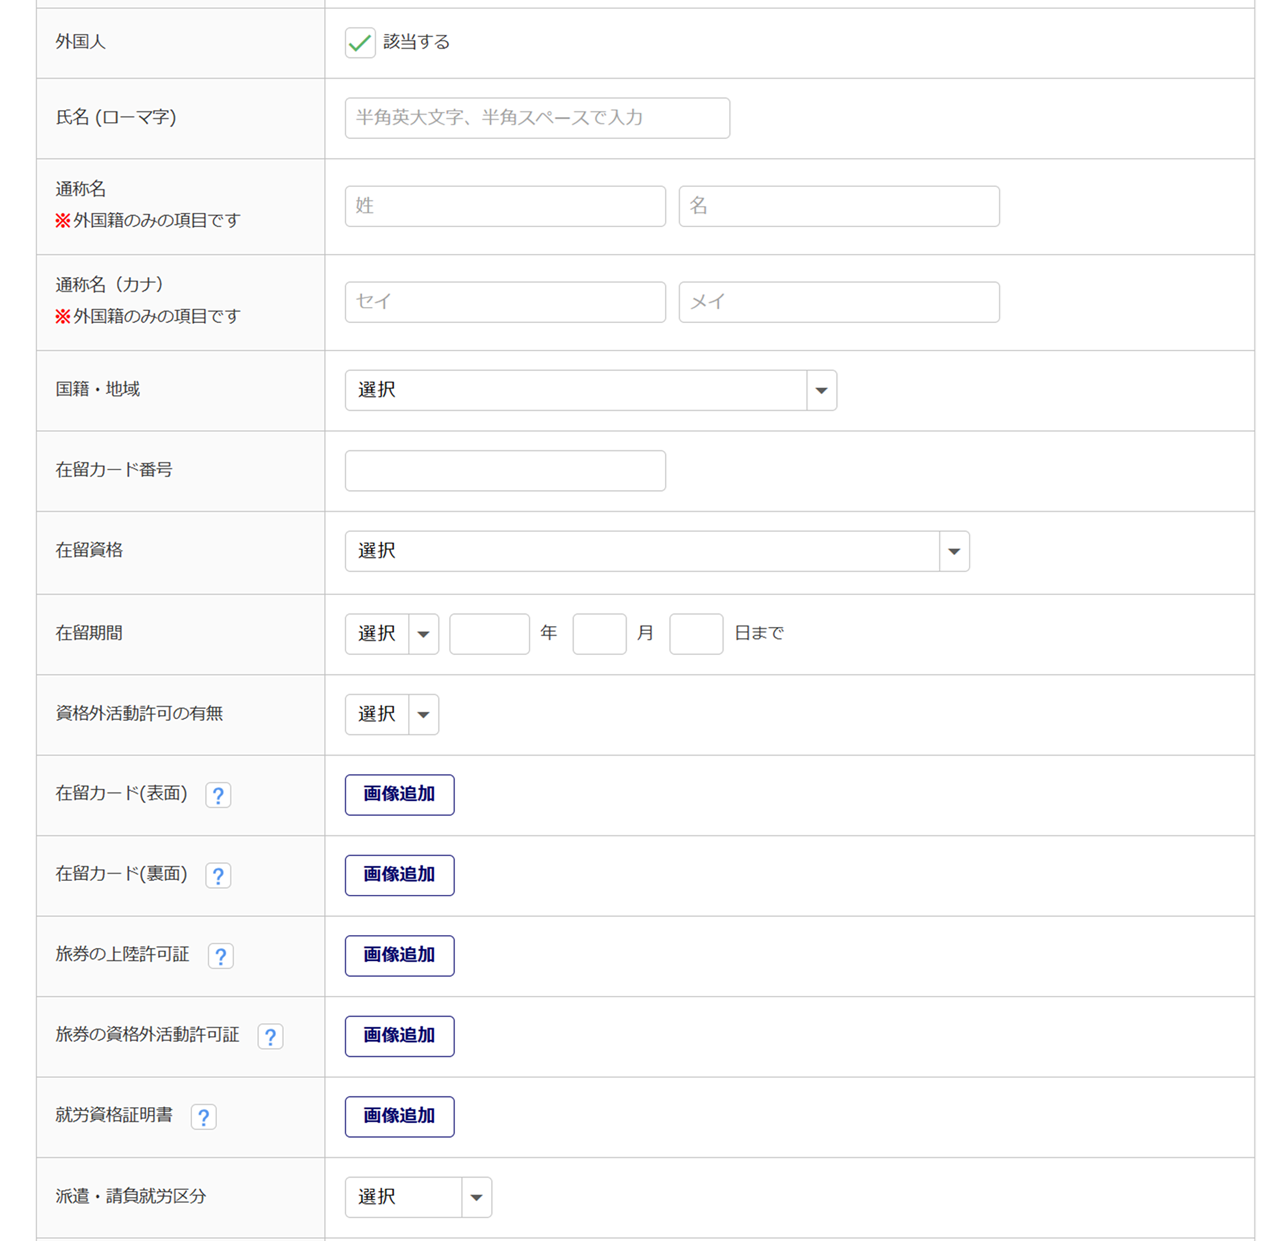Viewport: 1280px width, 1241px height.
Task: Open help for 旅券の上陸許可証
Action: click(x=221, y=956)
